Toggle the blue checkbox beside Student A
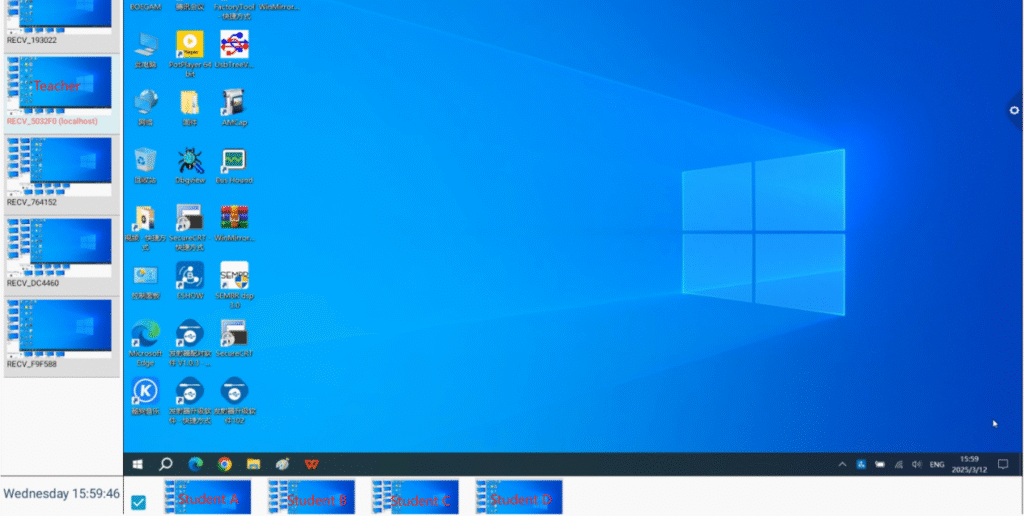 pos(139,501)
